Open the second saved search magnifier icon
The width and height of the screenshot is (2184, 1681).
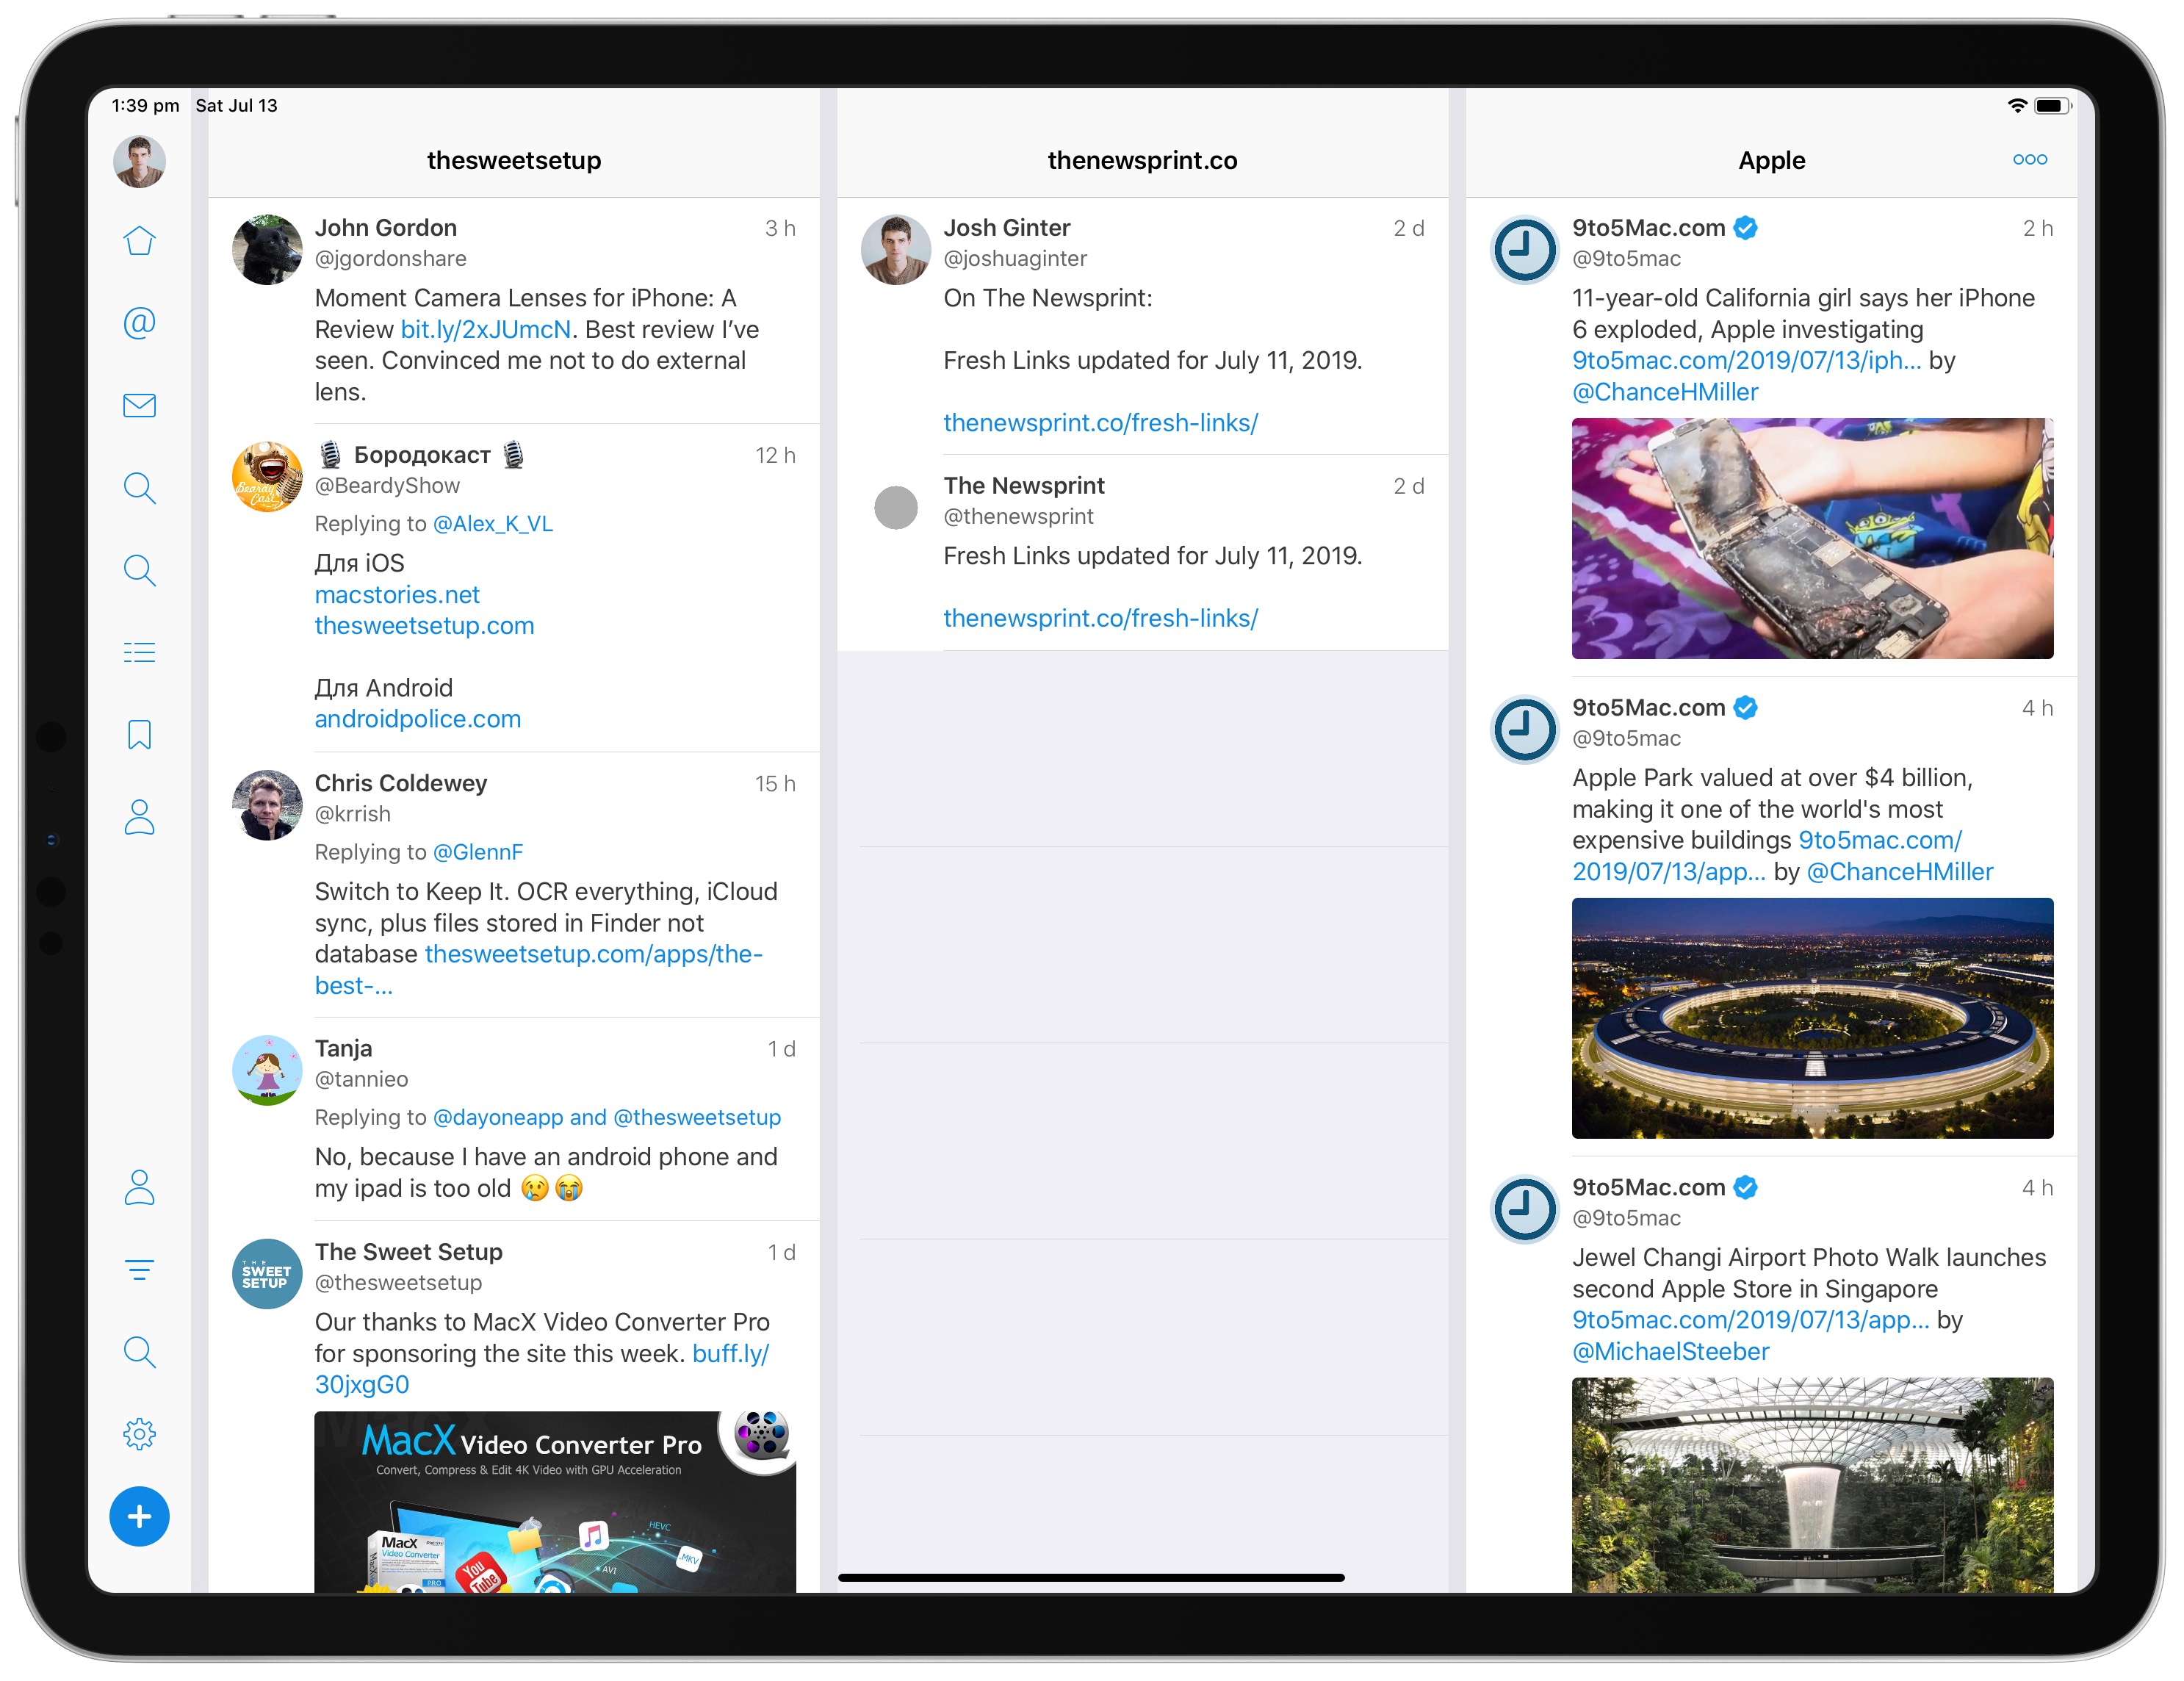click(139, 570)
